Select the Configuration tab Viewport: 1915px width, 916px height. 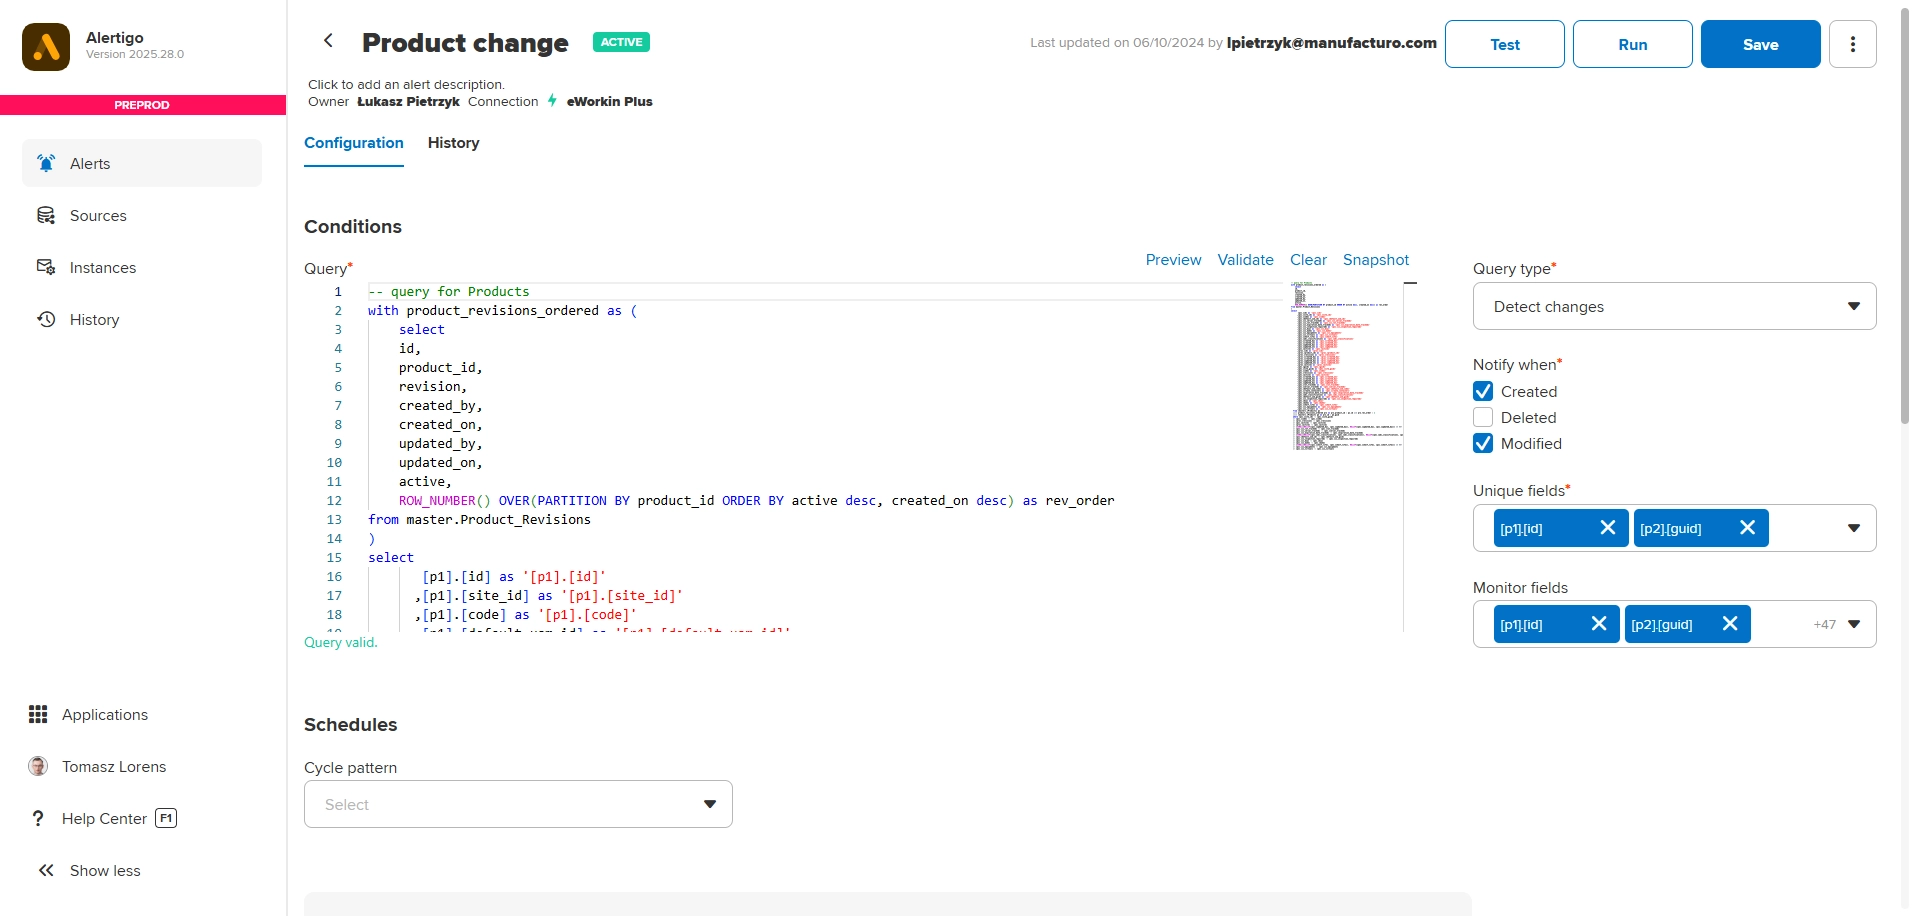pyautogui.click(x=354, y=143)
